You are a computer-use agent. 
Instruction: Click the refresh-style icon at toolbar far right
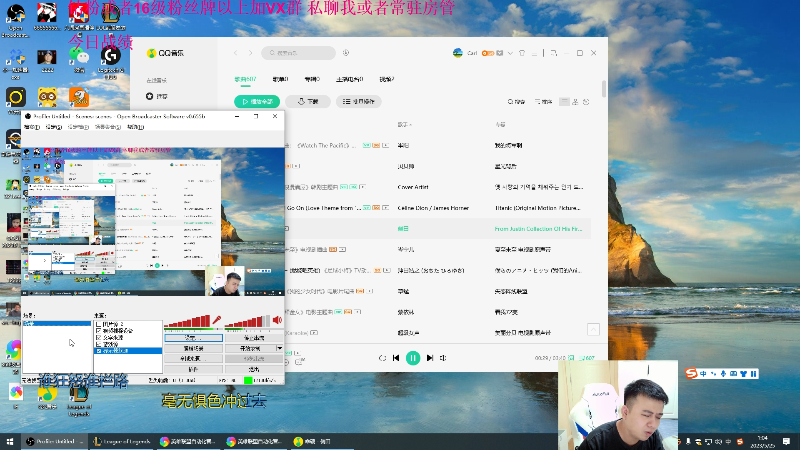coord(586,102)
